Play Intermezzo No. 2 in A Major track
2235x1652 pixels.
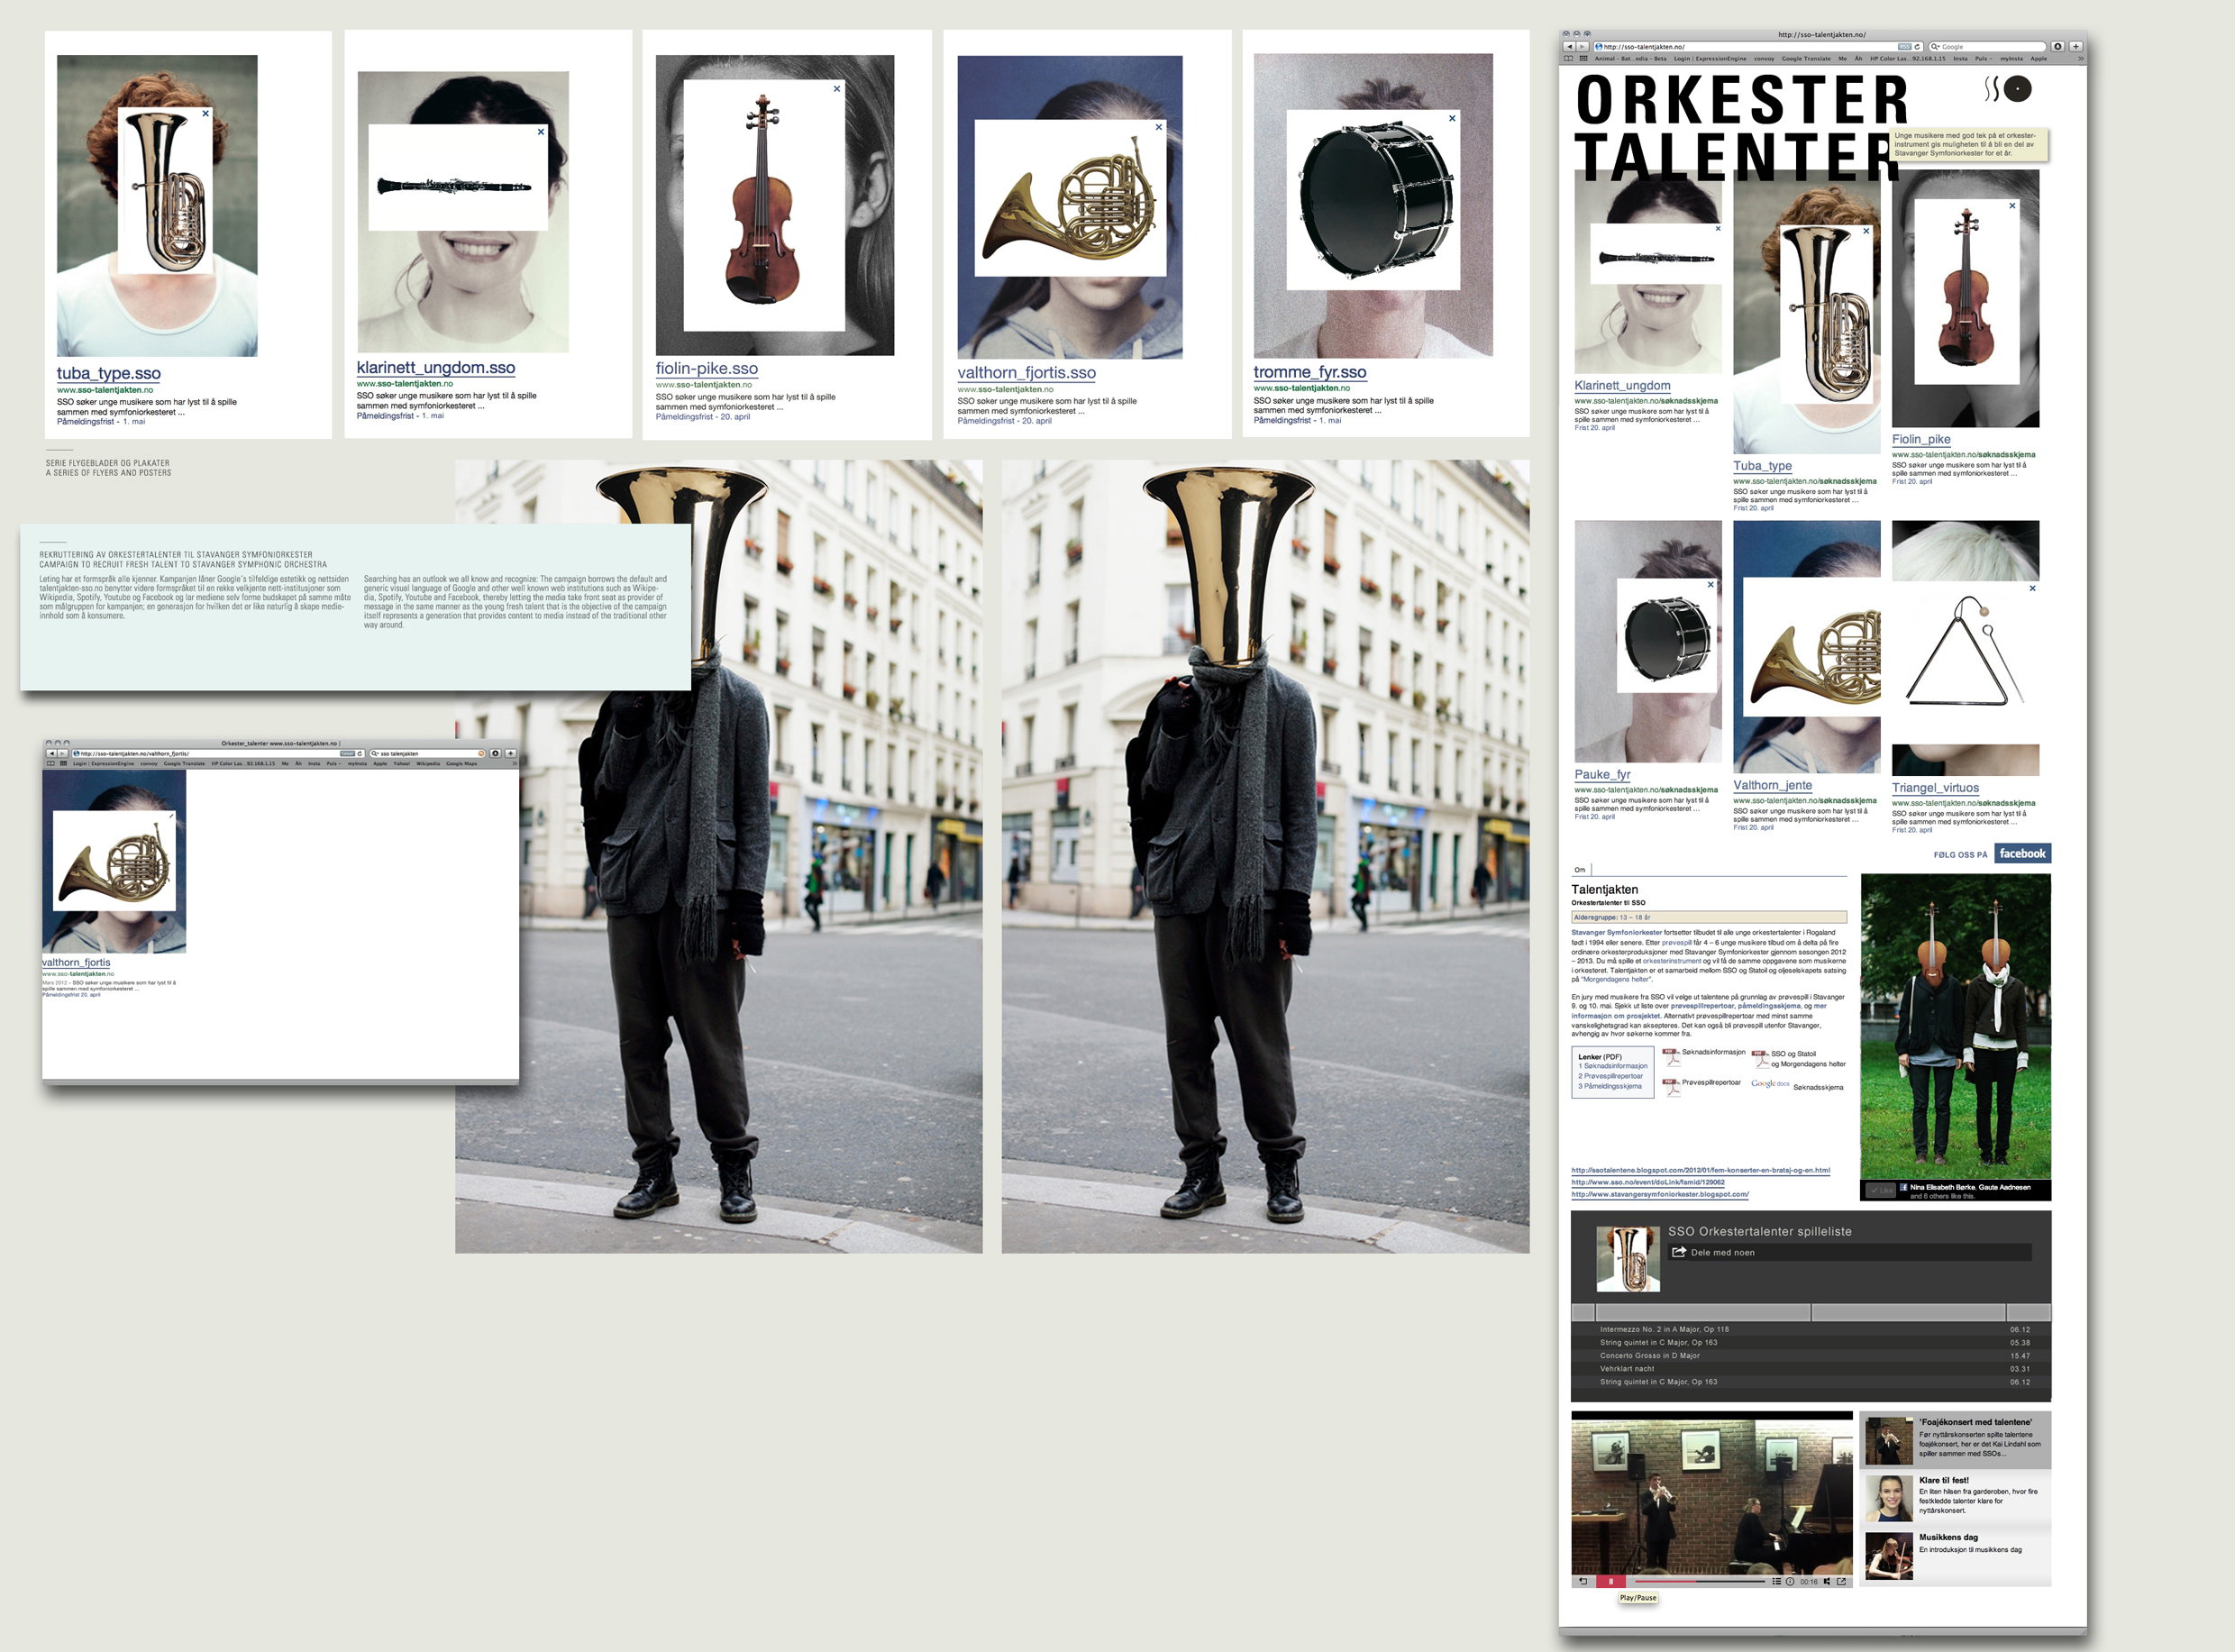coord(1811,1330)
